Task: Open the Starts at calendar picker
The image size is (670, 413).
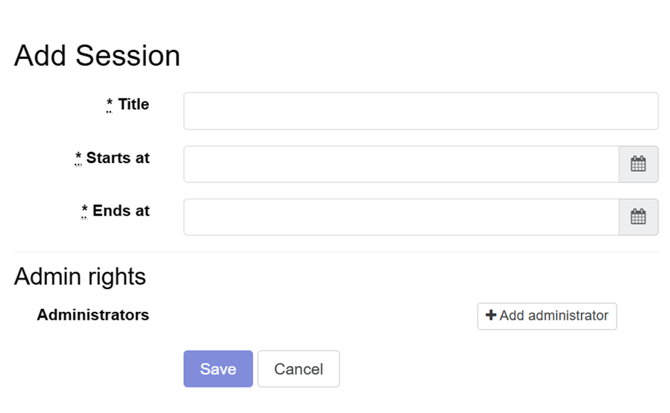Action: (x=638, y=164)
